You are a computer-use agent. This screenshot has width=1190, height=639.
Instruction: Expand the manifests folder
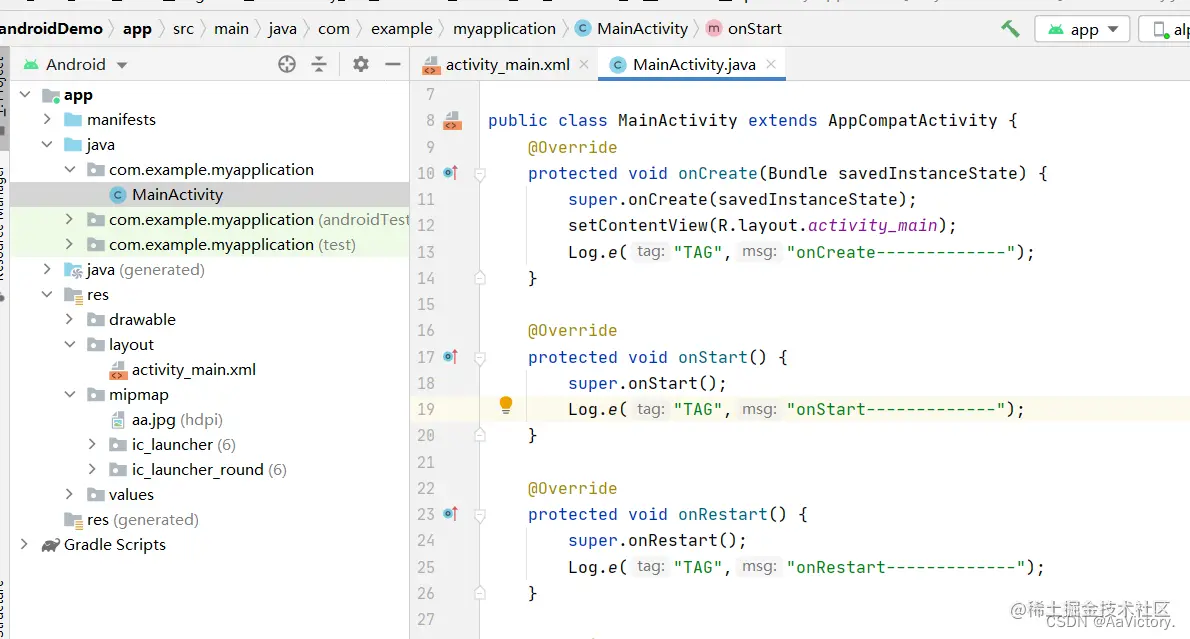coord(47,119)
